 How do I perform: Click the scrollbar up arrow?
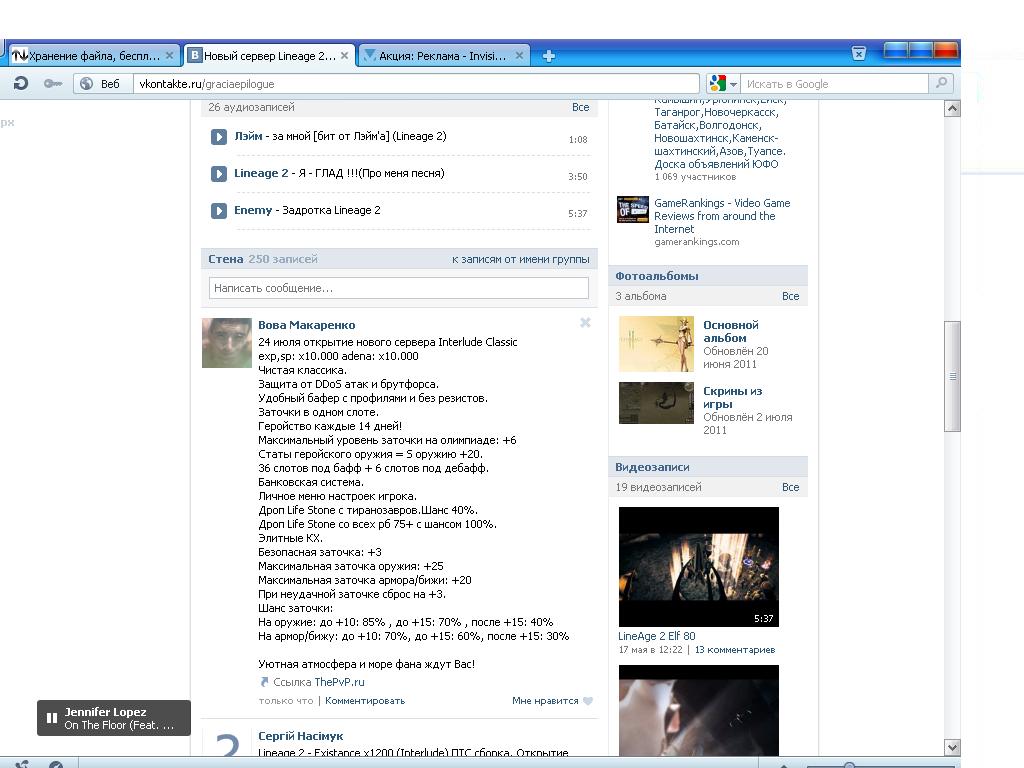point(952,108)
